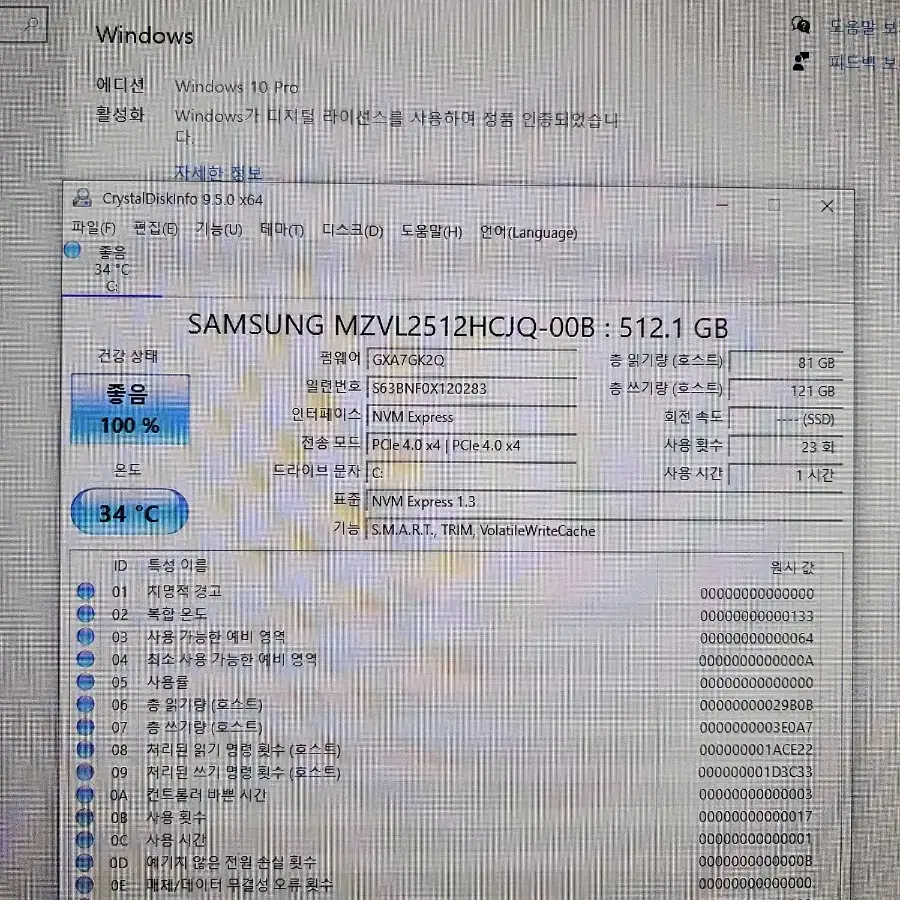Minimize the CrystalDiskInfo window
Image resolution: width=900 pixels, height=900 pixels.
(723, 205)
